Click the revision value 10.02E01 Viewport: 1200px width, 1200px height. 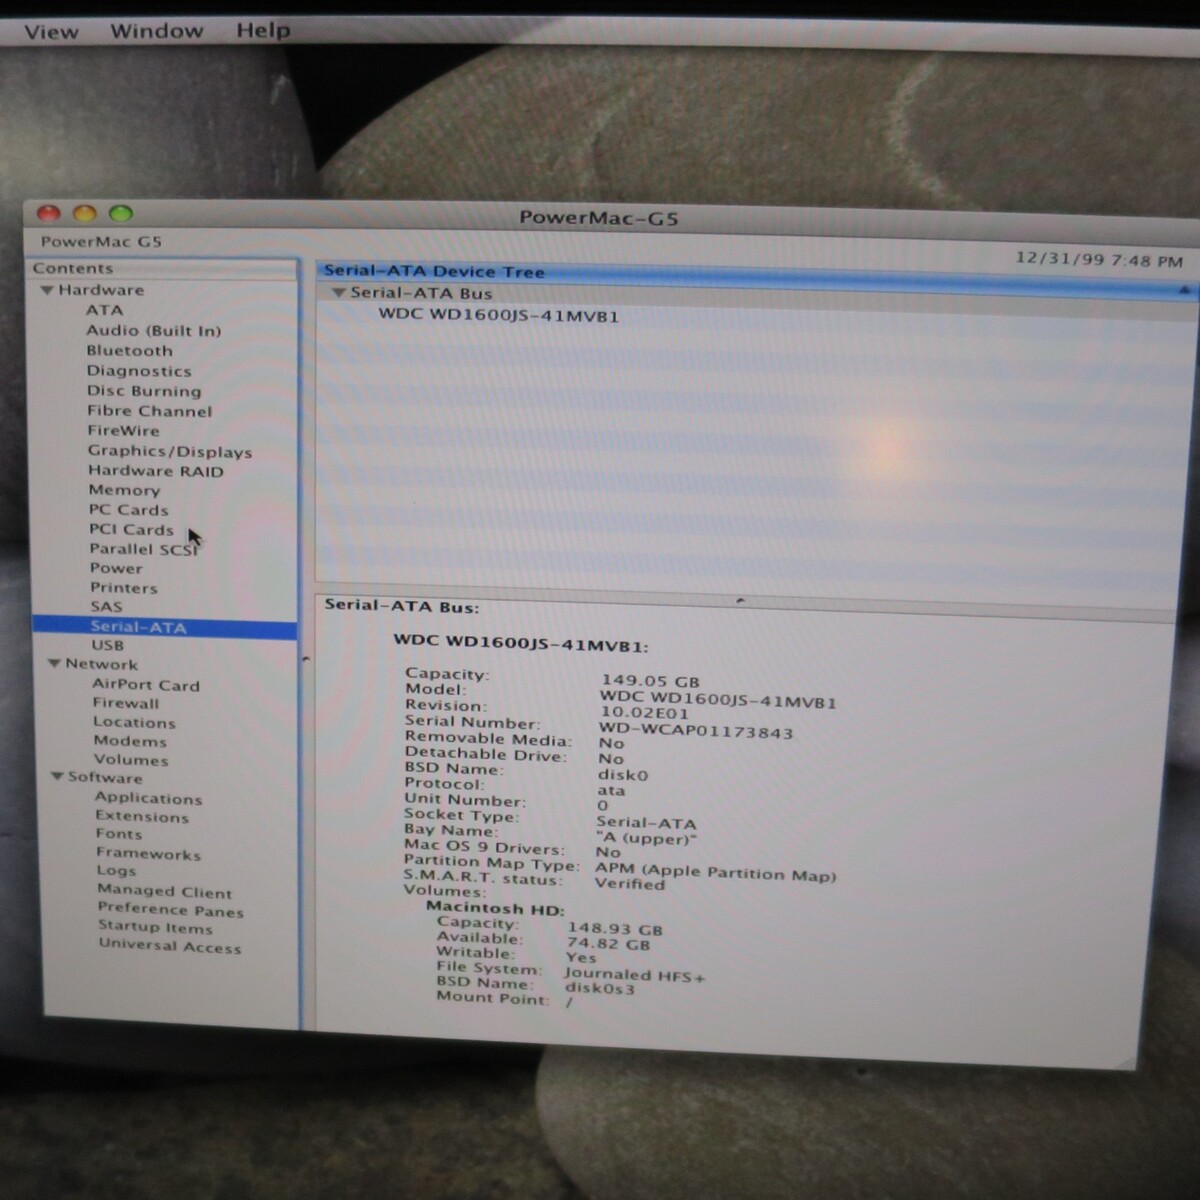point(644,712)
